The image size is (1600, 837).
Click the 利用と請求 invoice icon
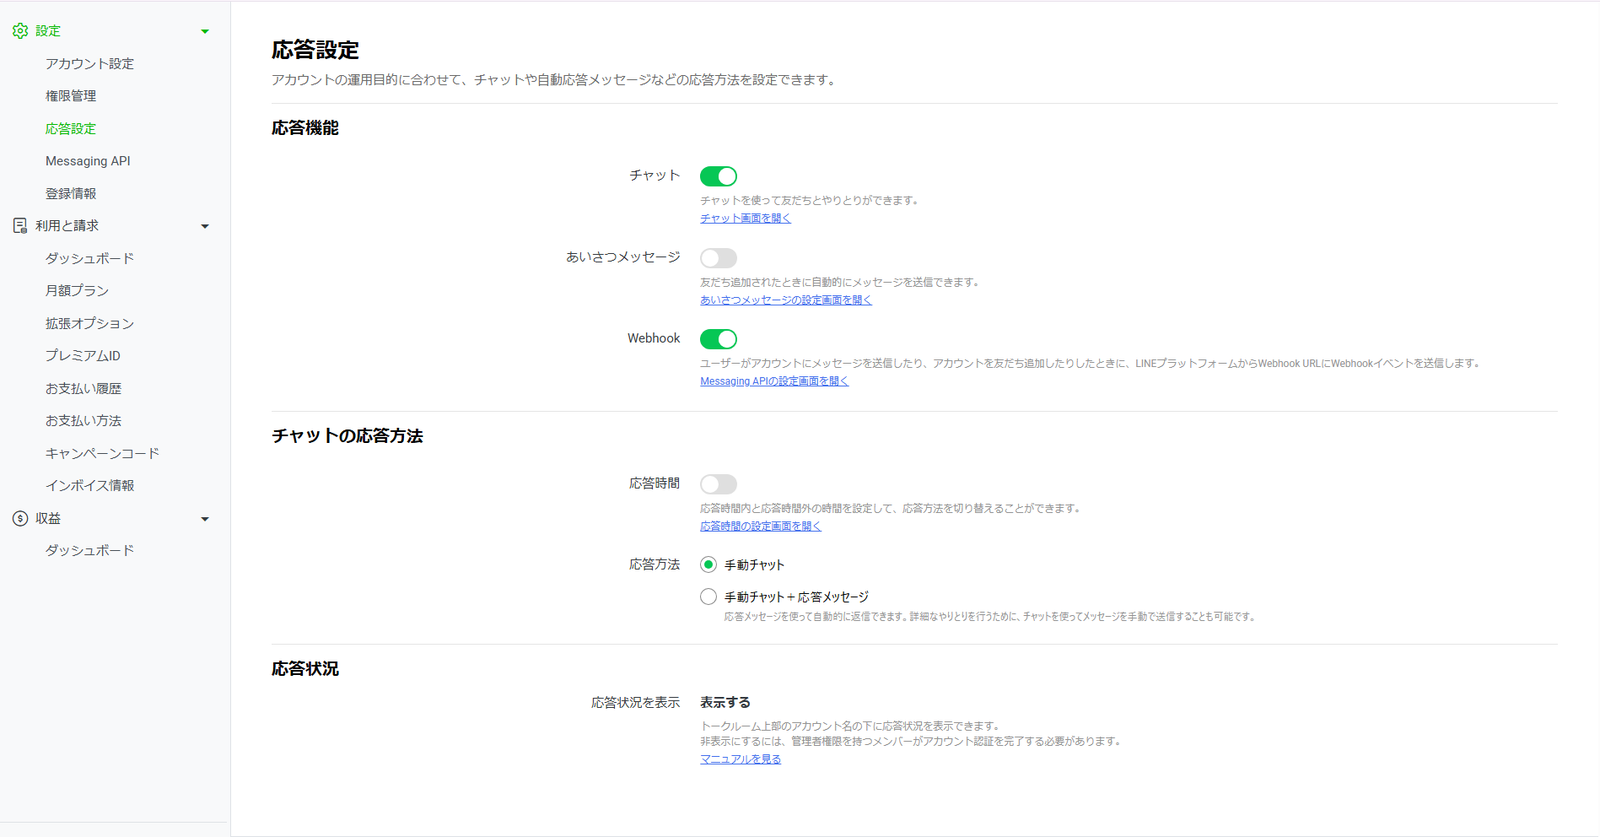click(20, 226)
